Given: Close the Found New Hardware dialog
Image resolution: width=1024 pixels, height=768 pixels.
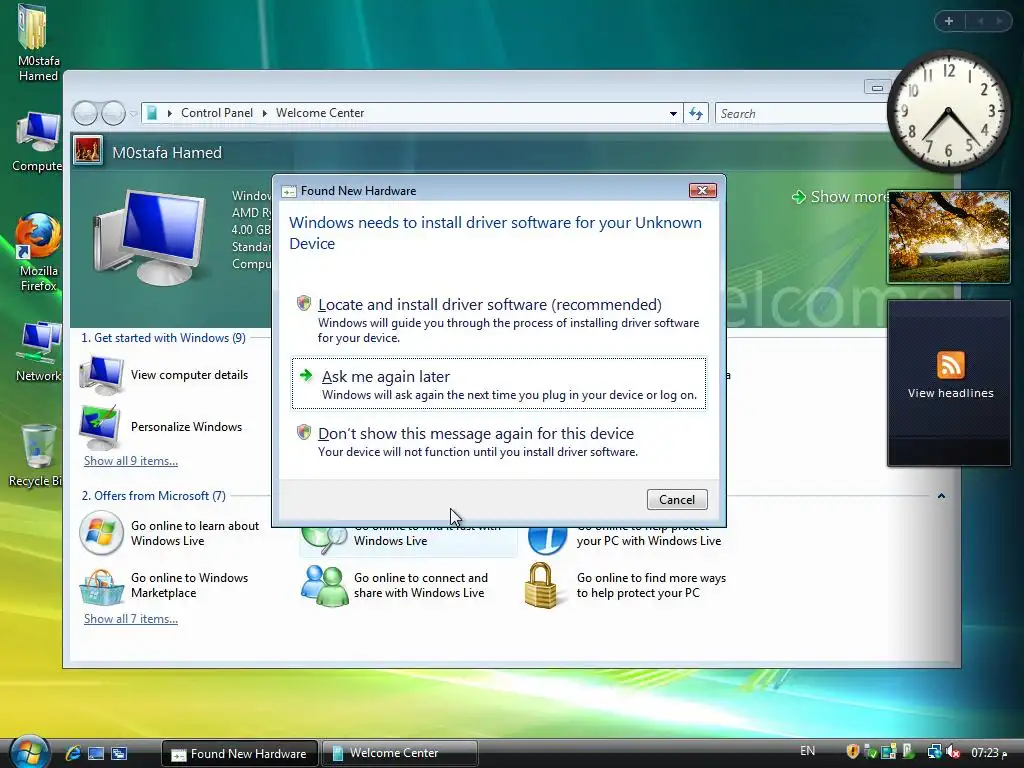Looking at the screenshot, I should point(702,190).
